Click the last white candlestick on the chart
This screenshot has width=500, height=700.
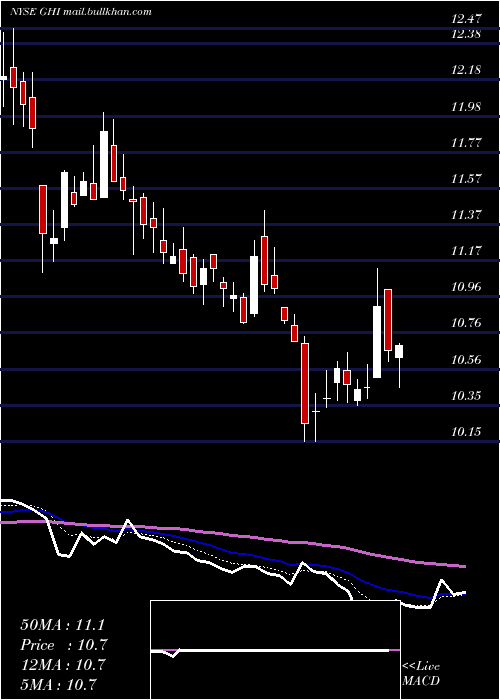399,351
